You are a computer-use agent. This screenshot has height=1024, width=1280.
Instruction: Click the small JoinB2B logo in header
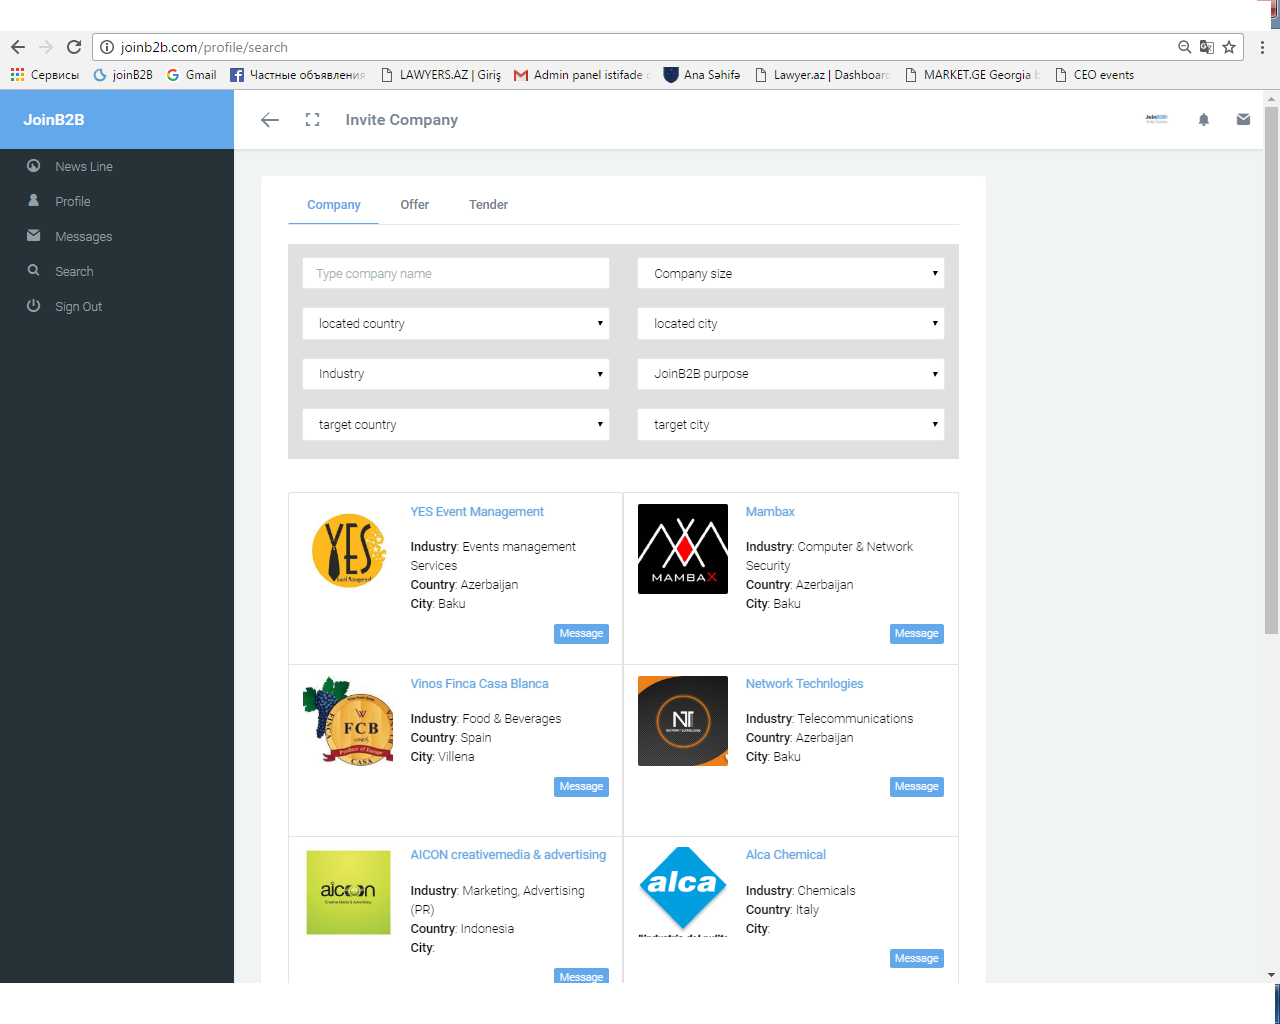click(x=1156, y=119)
